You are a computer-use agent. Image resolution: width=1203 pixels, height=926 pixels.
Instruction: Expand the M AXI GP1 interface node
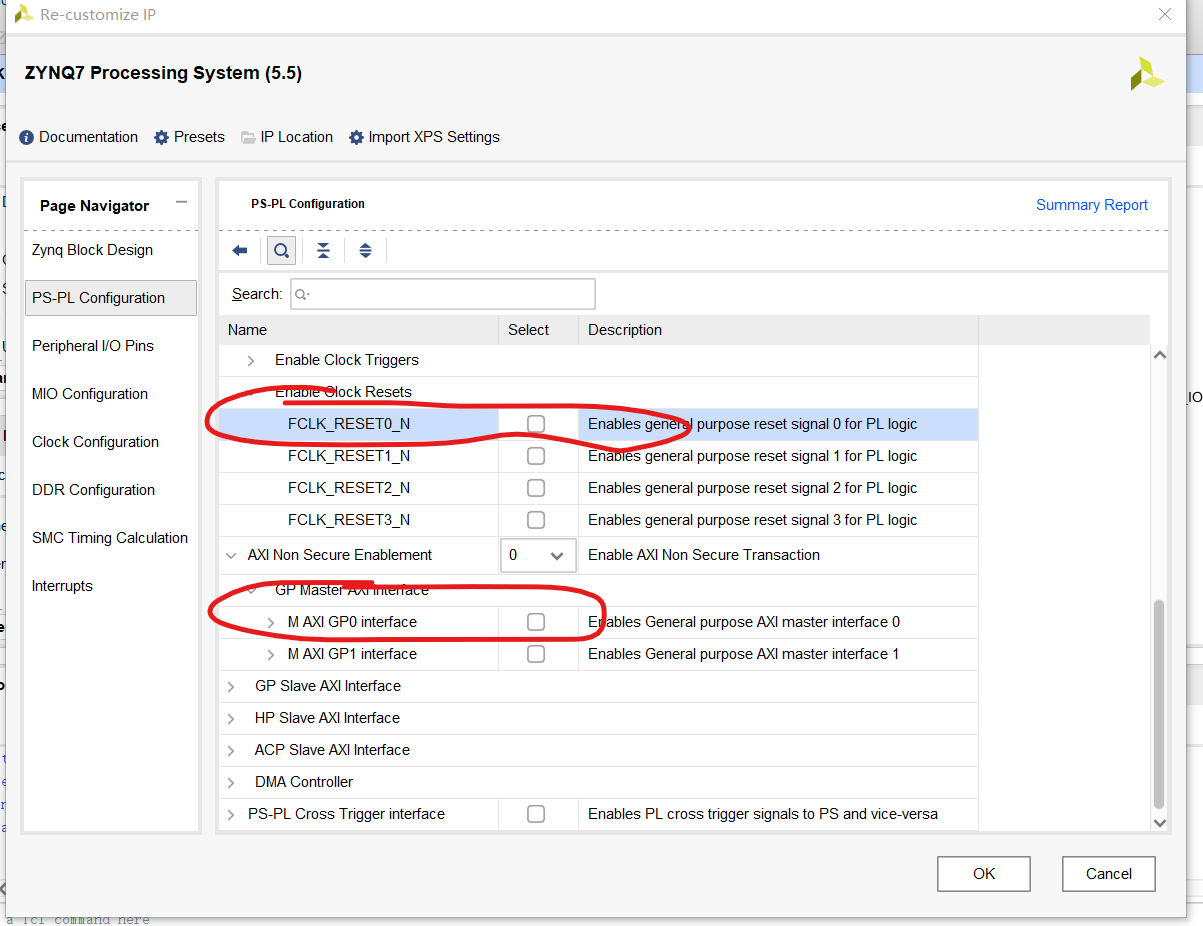tap(271, 654)
